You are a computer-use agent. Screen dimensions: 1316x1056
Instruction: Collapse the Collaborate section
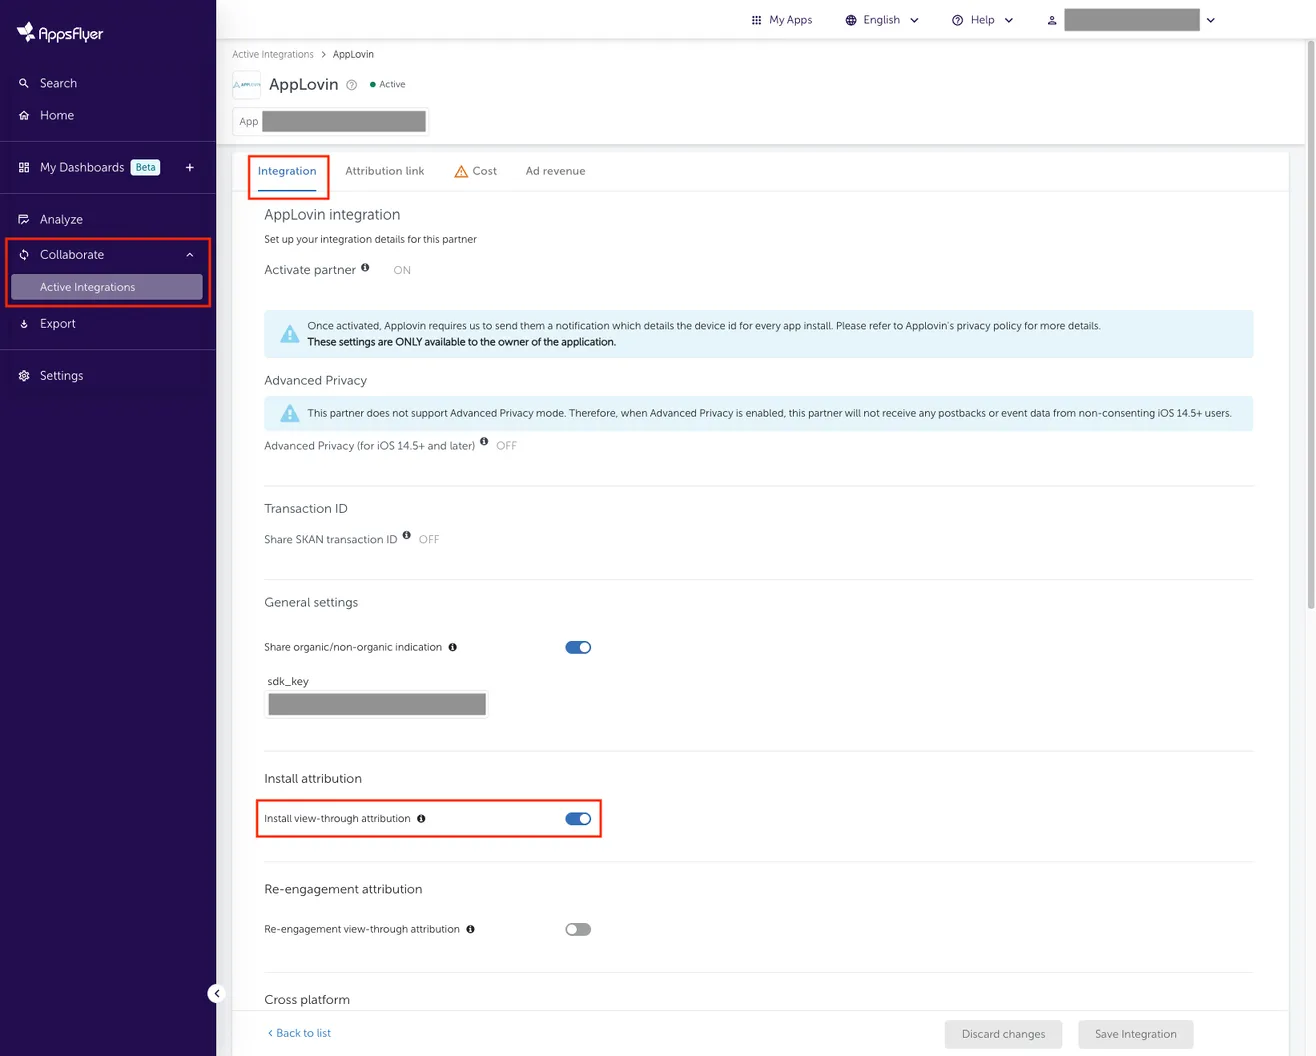[189, 254]
